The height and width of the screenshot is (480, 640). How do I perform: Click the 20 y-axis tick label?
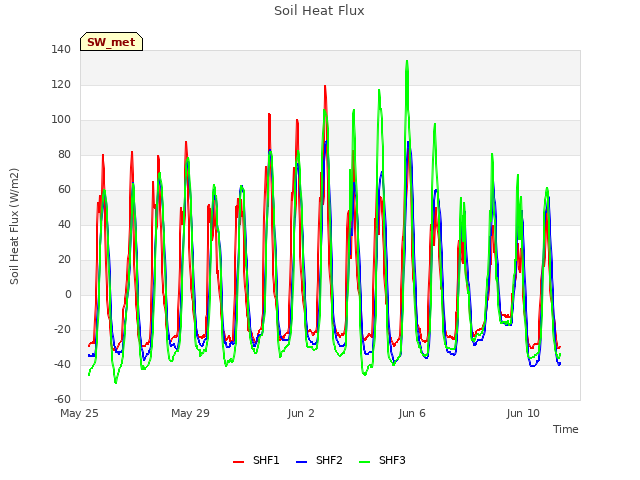click(64, 260)
